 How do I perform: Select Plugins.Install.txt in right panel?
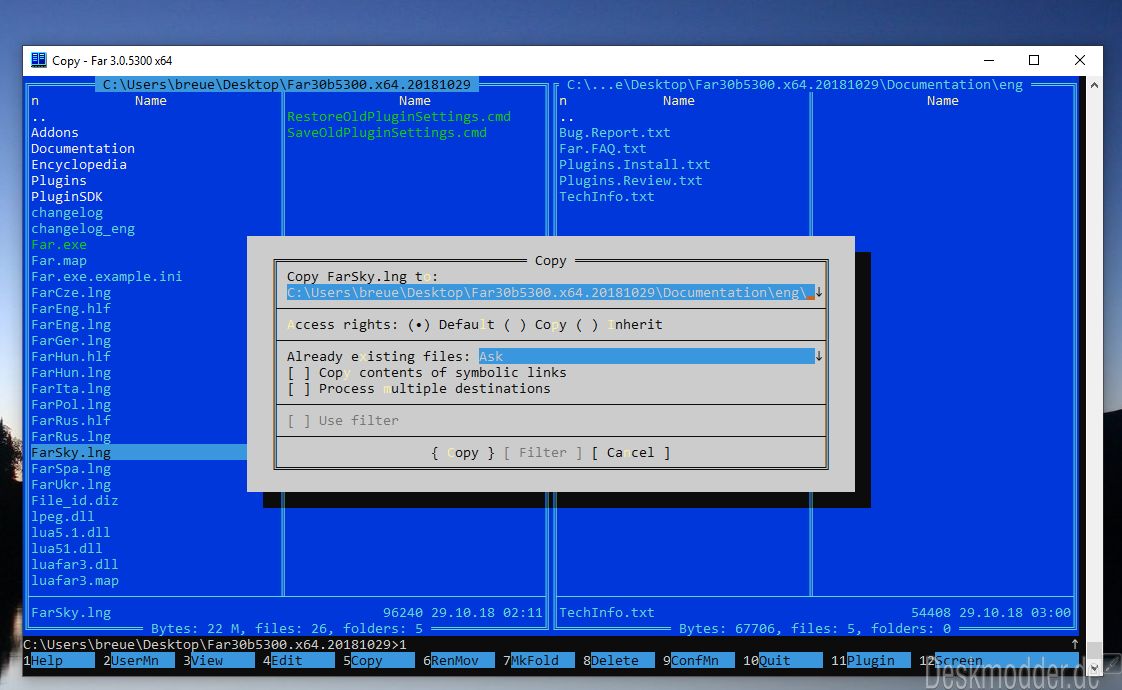[x=635, y=165]
